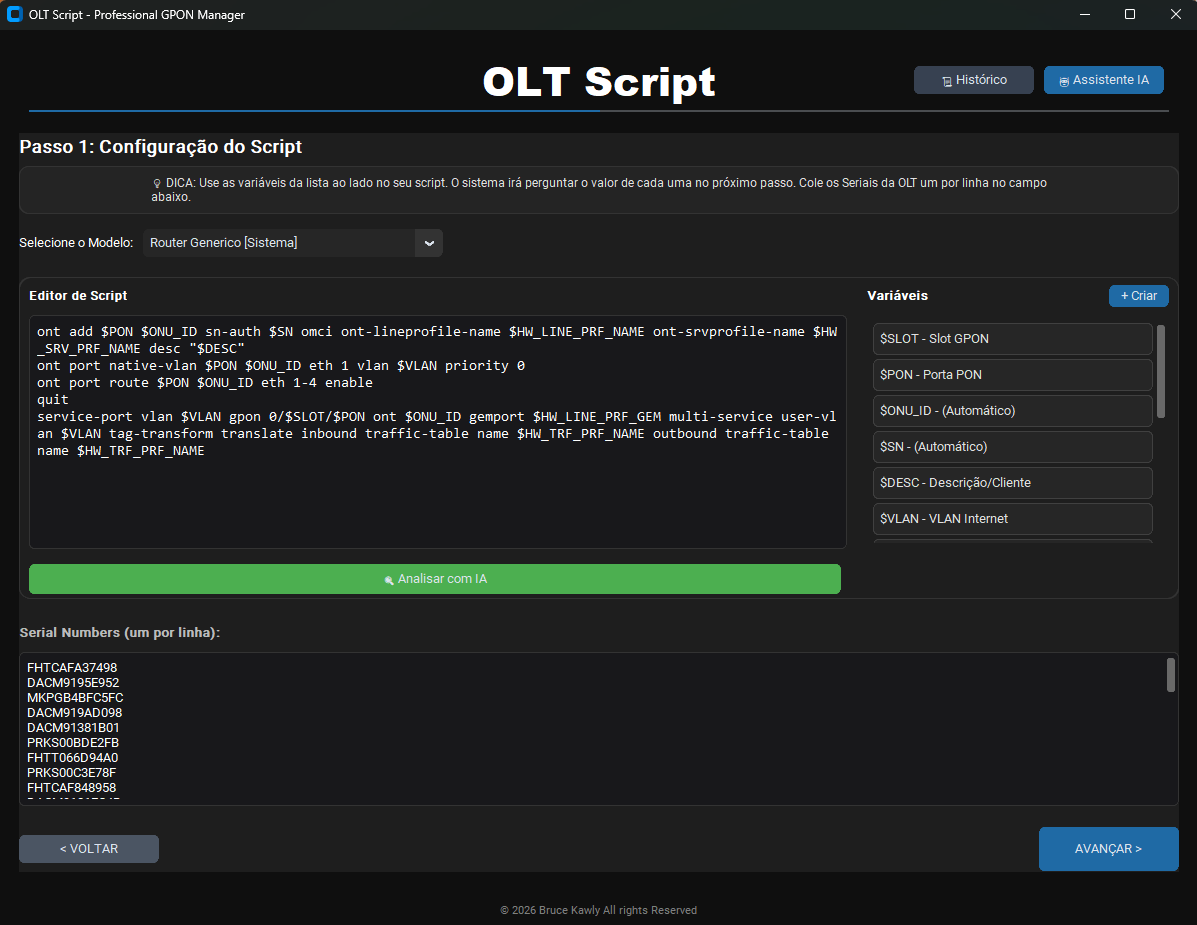Click the Serial Numbers scrollbar thumb

click(1170, 675)
